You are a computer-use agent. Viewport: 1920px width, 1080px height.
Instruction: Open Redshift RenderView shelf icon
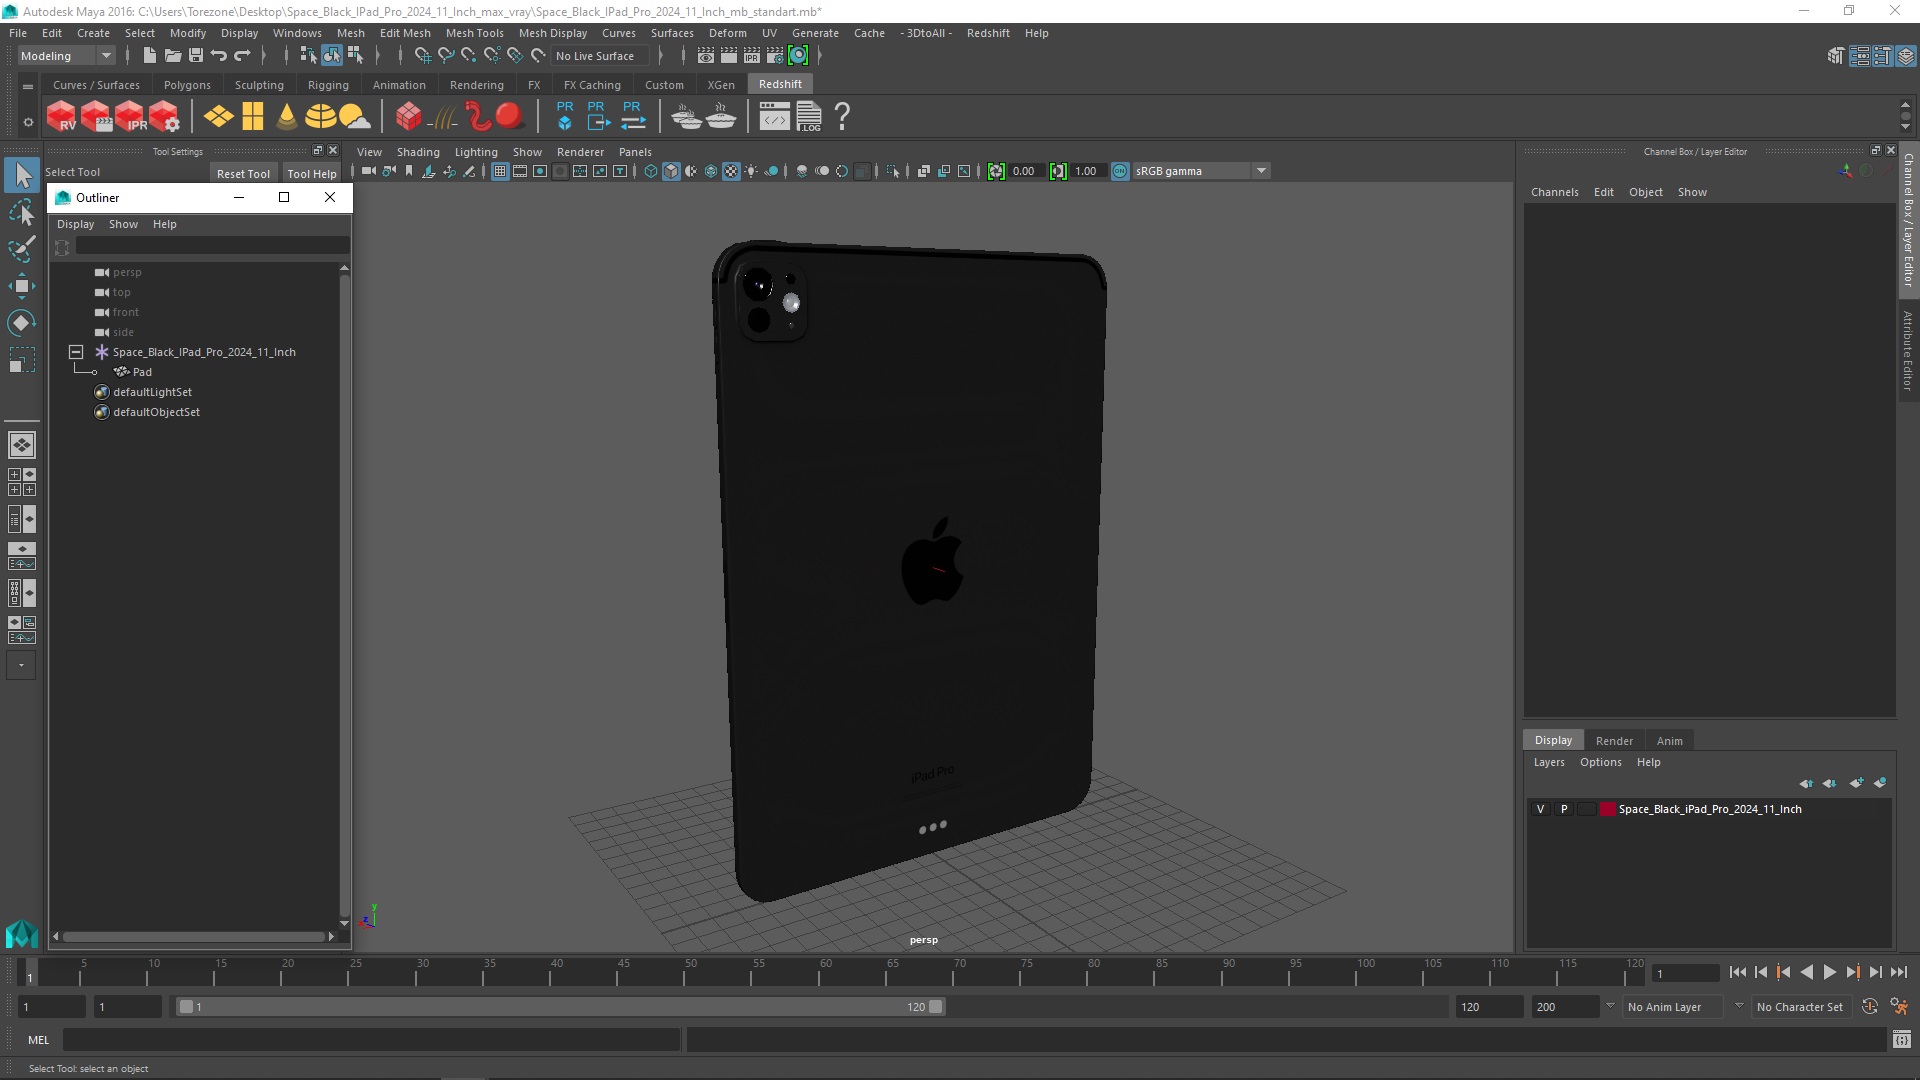click(x=62, y=116)
